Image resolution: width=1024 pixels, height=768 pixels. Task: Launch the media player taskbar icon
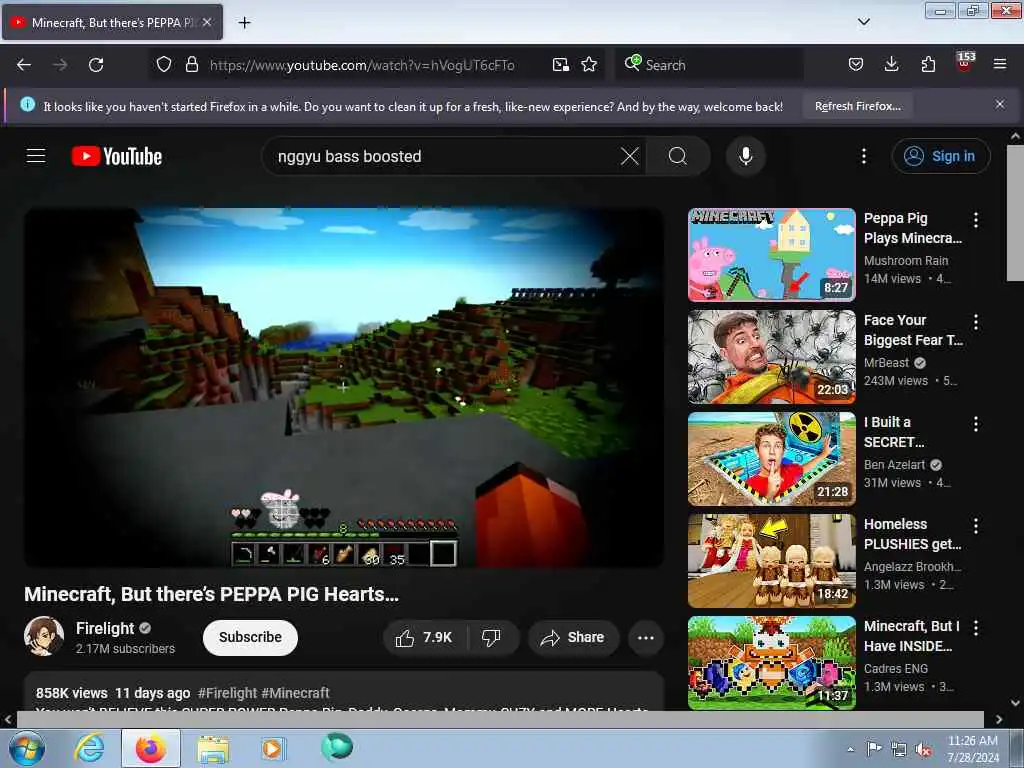coord(272,748)
